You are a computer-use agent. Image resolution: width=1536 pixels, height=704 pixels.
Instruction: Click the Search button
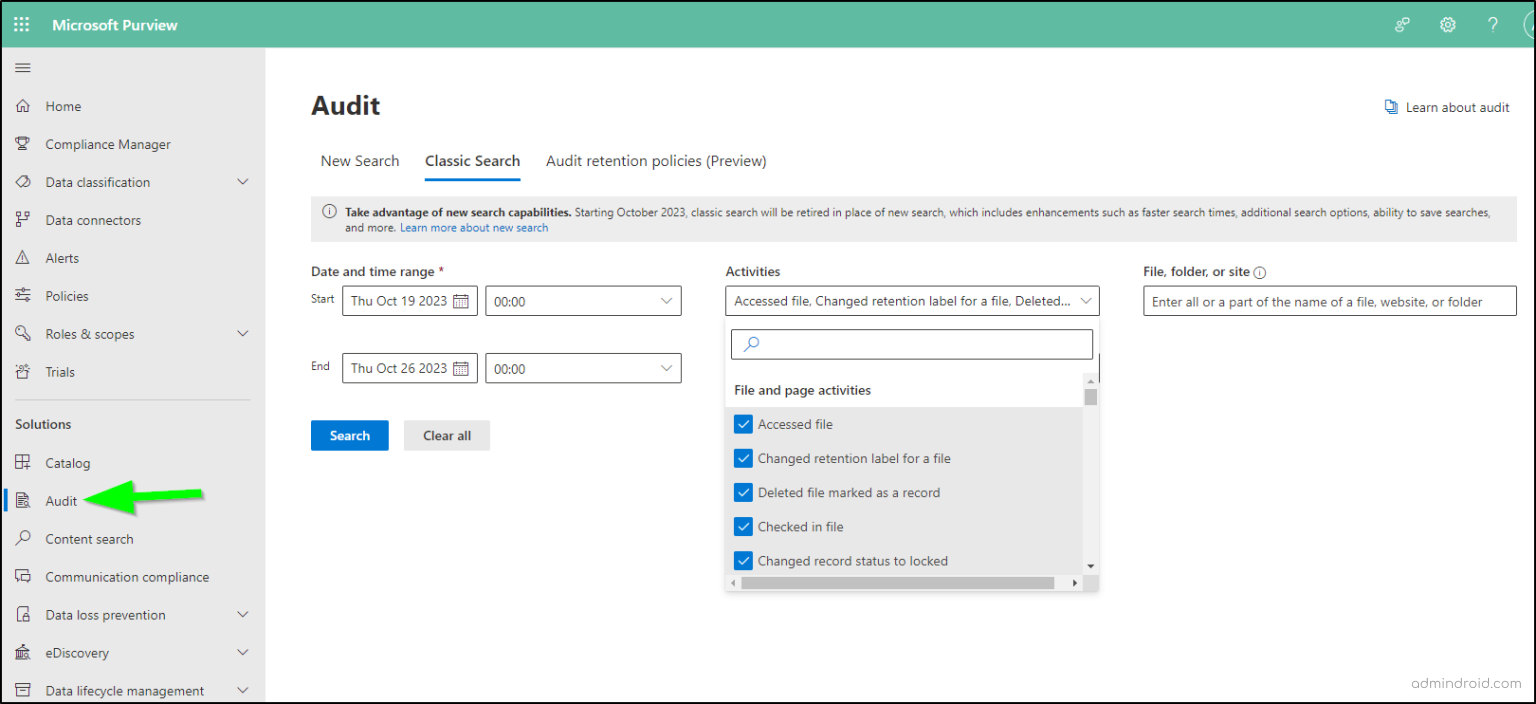(x=349, y=435)
